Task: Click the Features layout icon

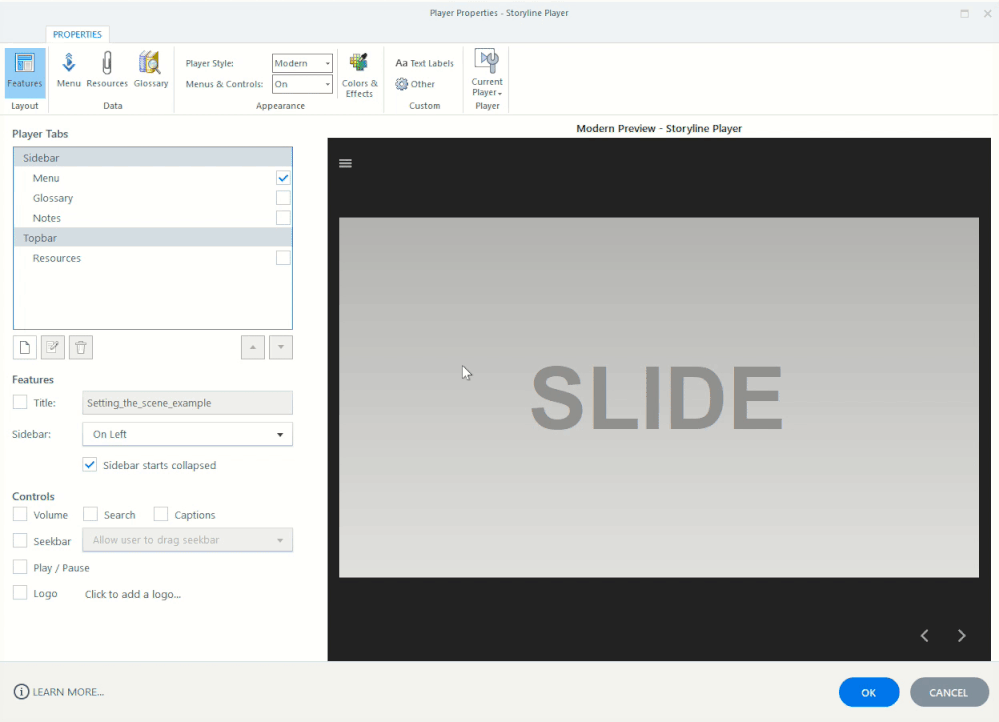Action: click(x=25, y=71)
